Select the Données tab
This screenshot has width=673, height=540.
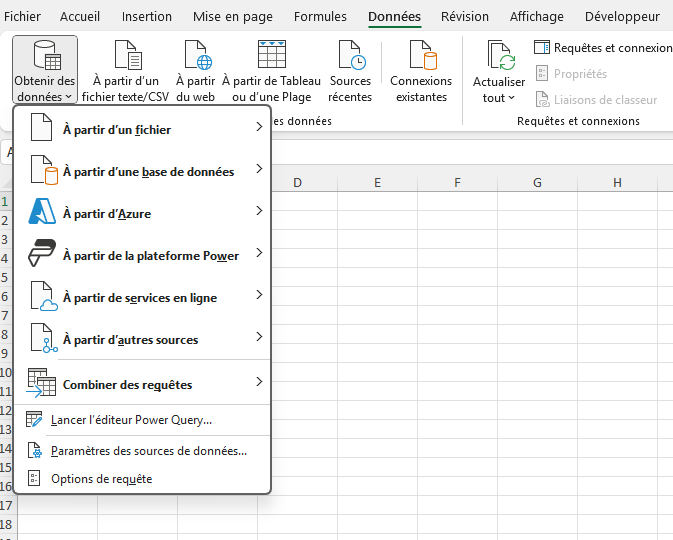coord(394,16)
